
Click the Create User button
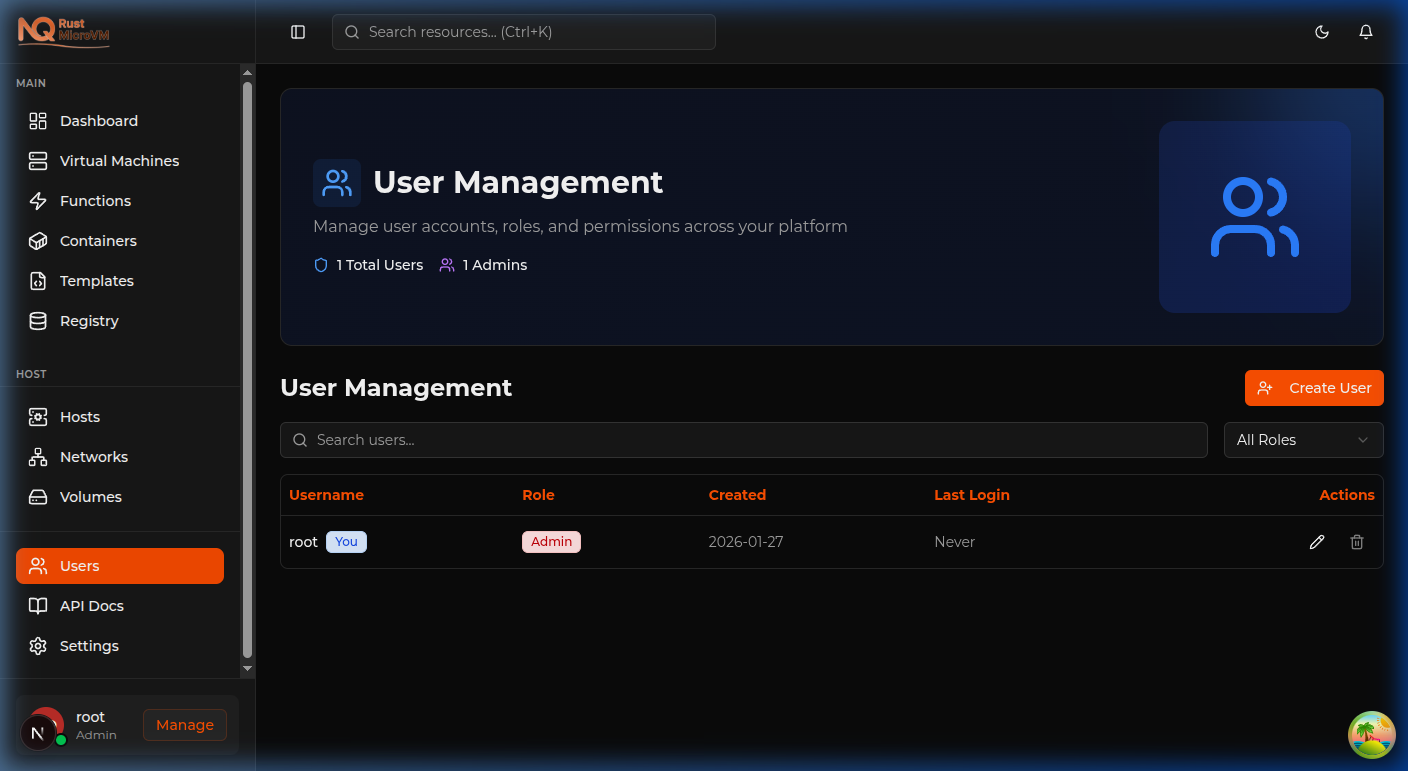(x=1314, y=387)
